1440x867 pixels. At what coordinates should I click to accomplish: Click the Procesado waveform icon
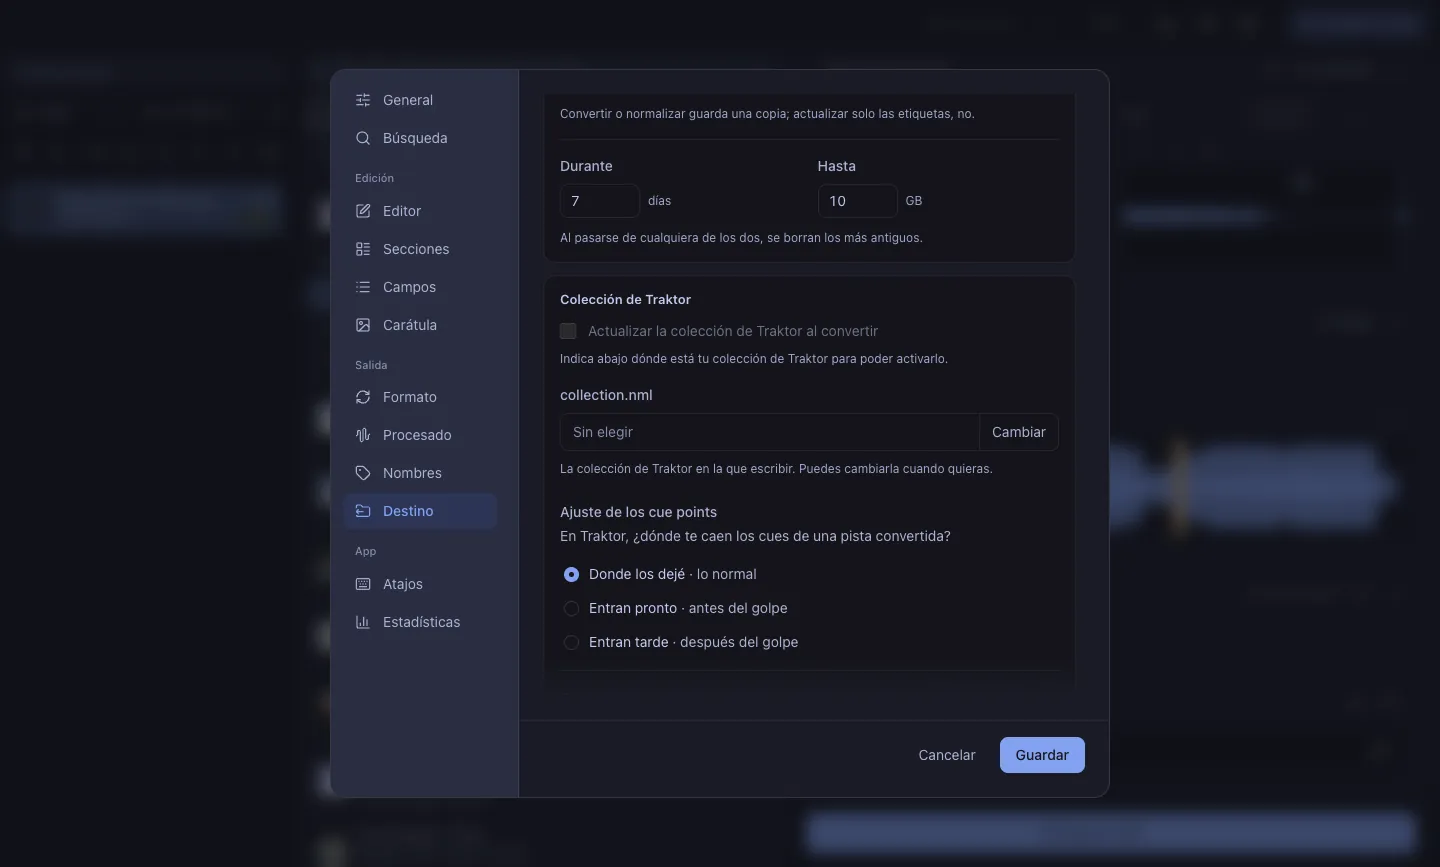point(363,435)
